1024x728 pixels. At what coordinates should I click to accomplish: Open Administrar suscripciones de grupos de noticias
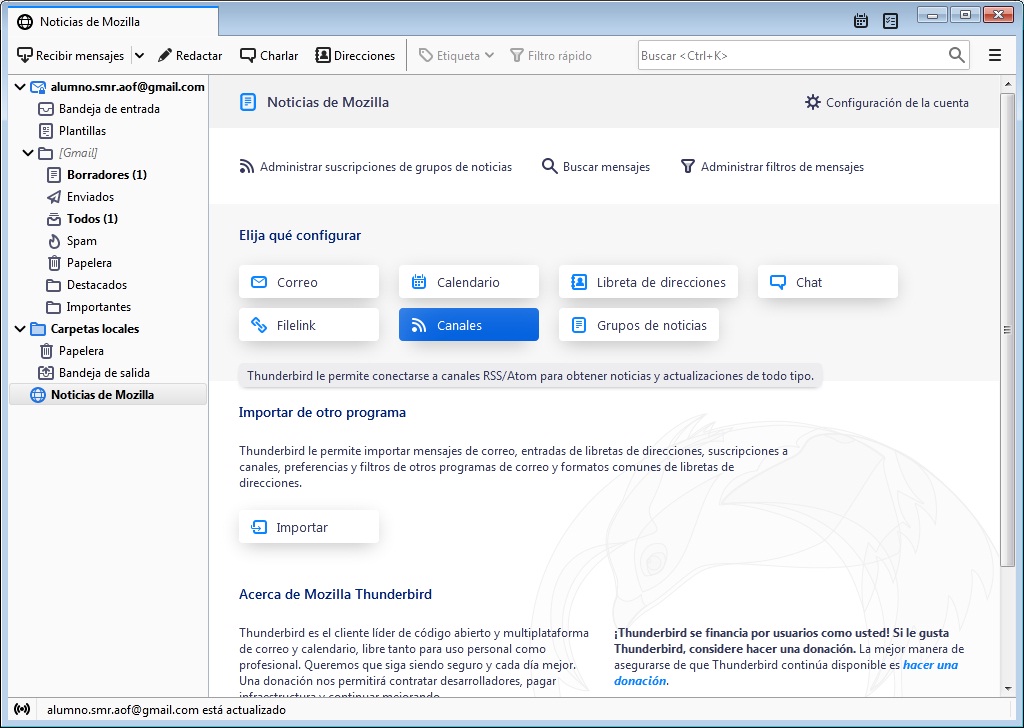click(376, 166)
